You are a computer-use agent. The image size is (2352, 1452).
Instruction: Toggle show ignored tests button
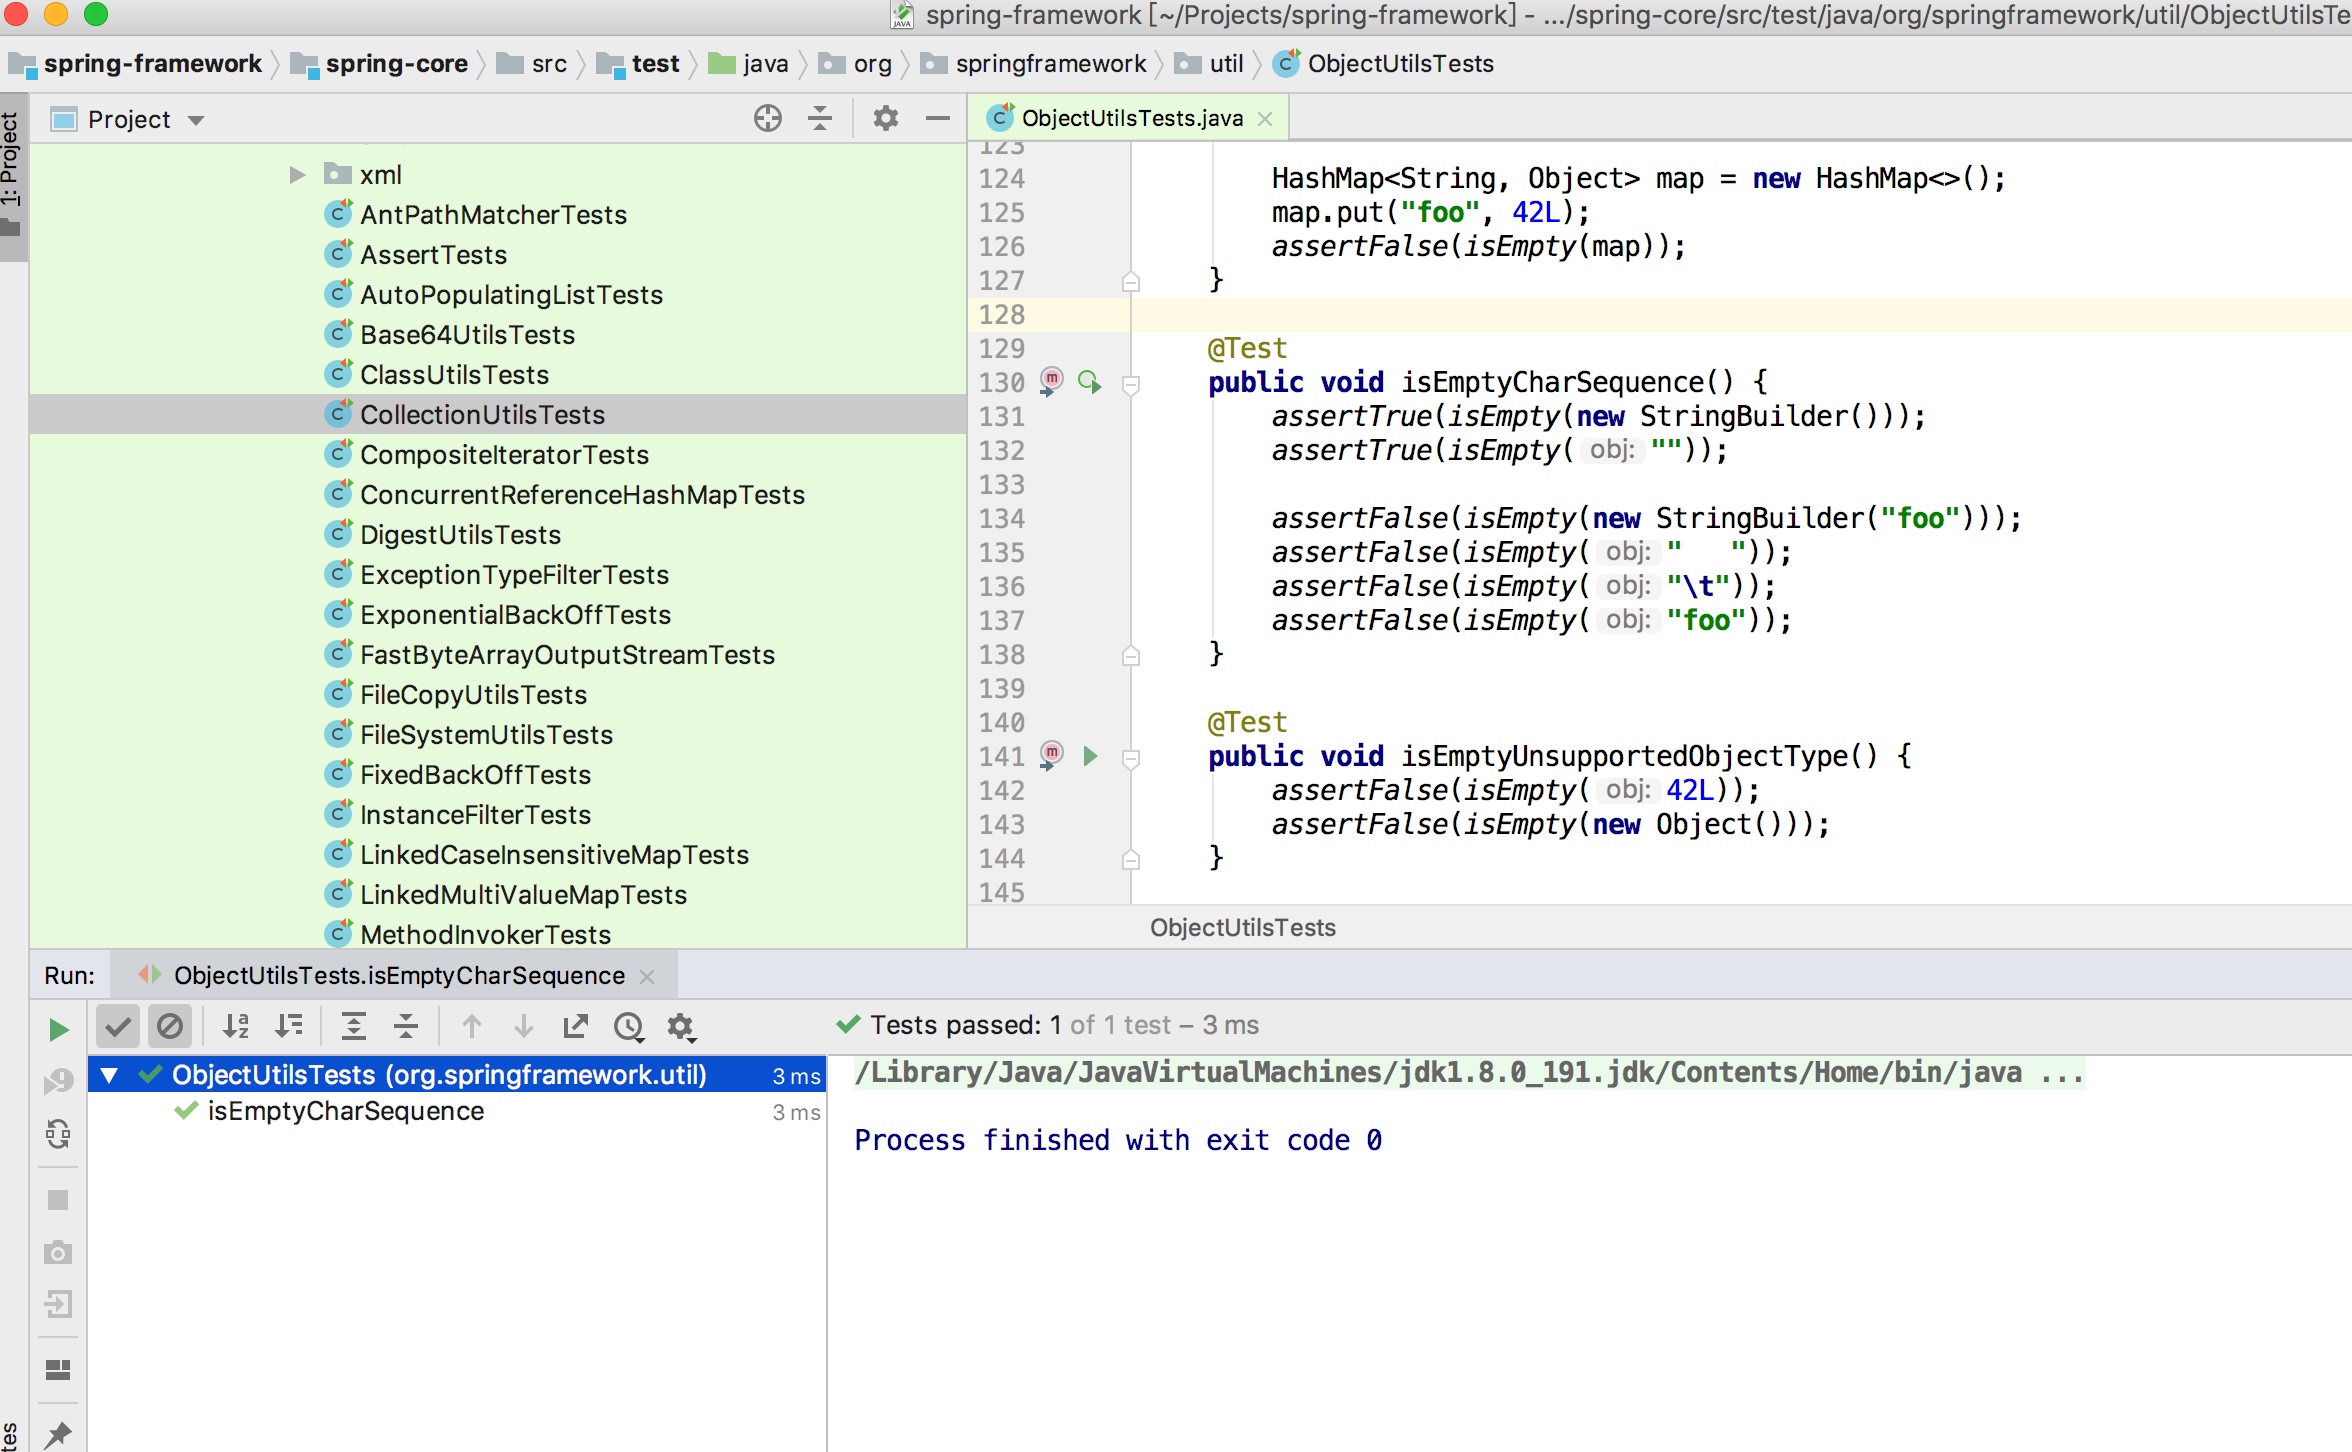pyautogui.click(x=170, y=1027)
